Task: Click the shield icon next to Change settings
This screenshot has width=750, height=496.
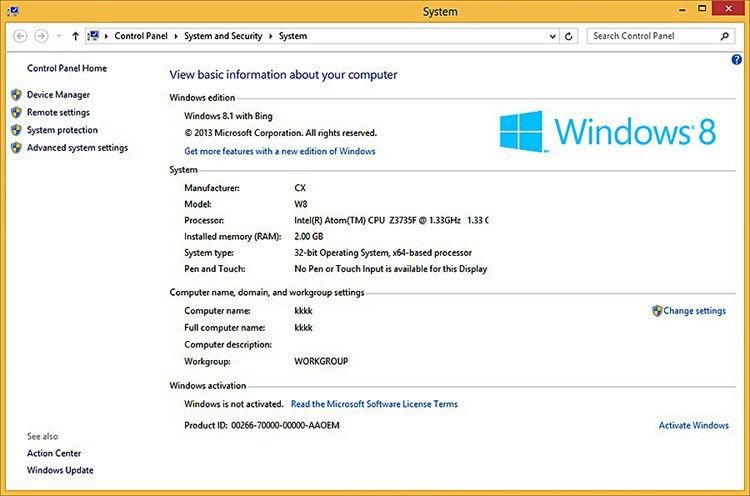Action: coord(657,311)
